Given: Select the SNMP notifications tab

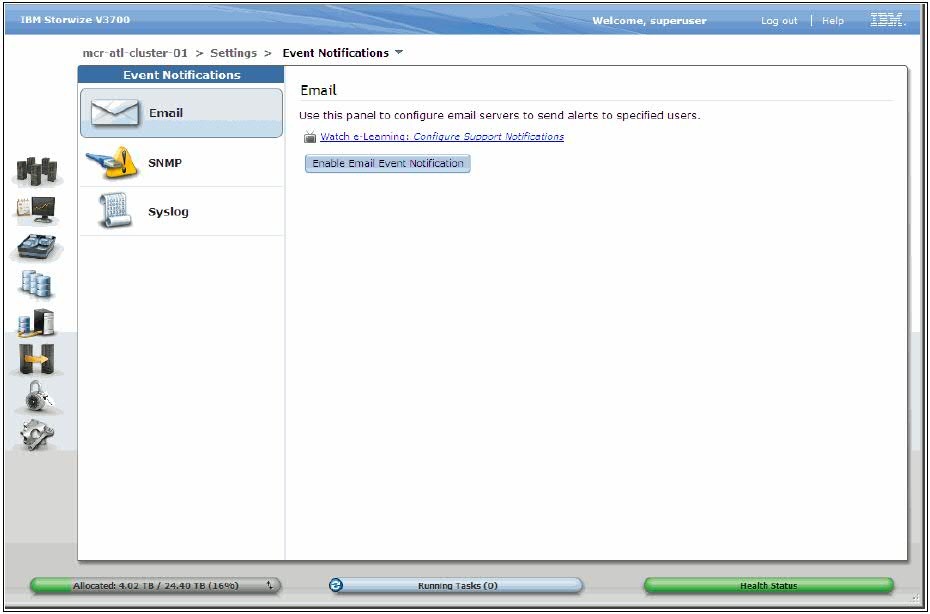Looking at the screenshot, I should pos(181,163).
